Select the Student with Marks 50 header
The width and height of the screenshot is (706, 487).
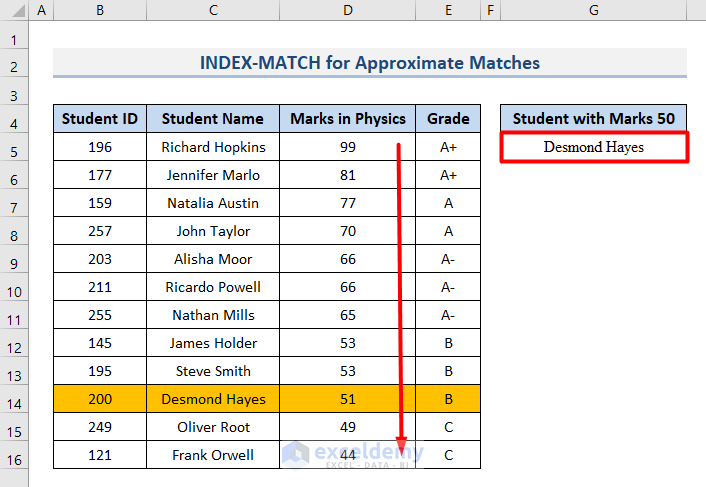click(x=594, y=119)
